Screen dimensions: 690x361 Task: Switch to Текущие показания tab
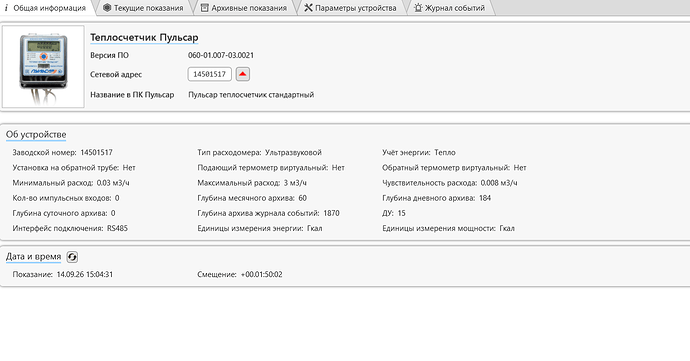click(x=143, y=8)
